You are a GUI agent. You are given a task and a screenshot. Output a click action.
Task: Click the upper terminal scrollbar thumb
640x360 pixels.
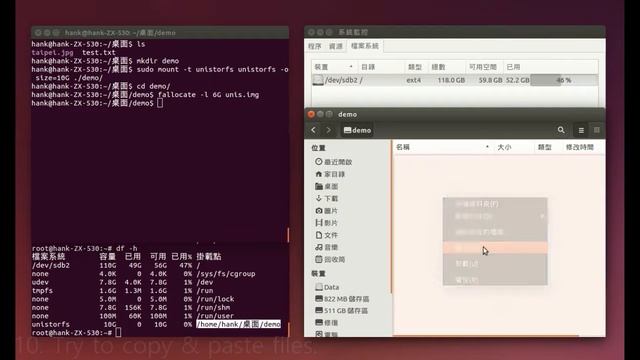[x=288, y=234]
